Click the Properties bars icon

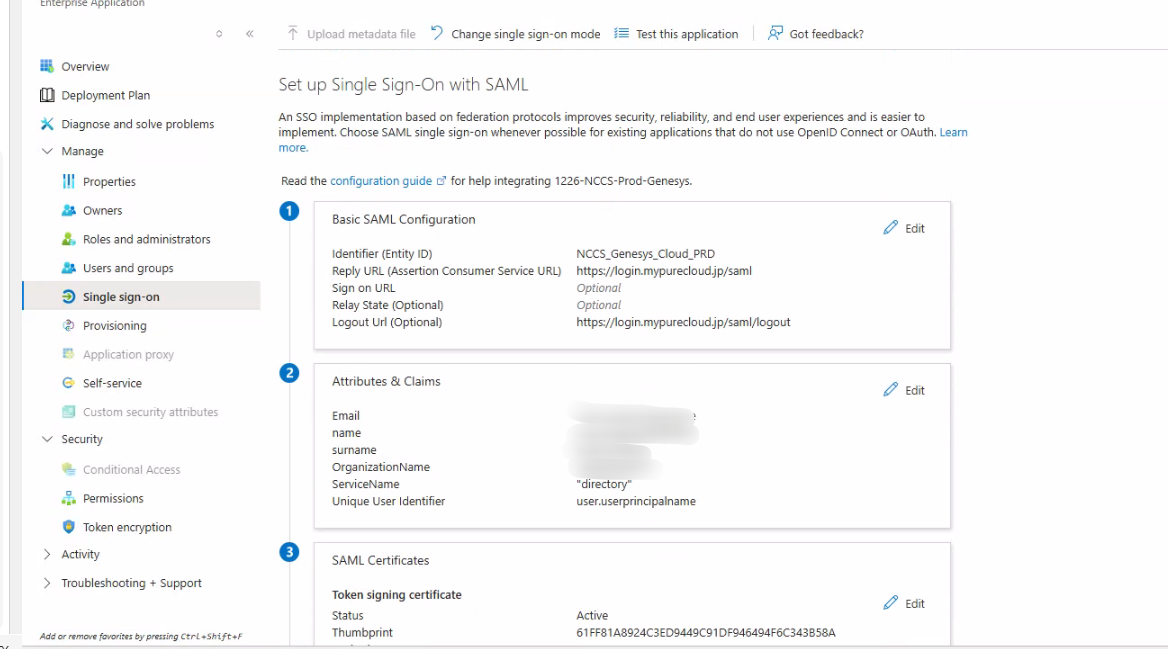[68, 181]
